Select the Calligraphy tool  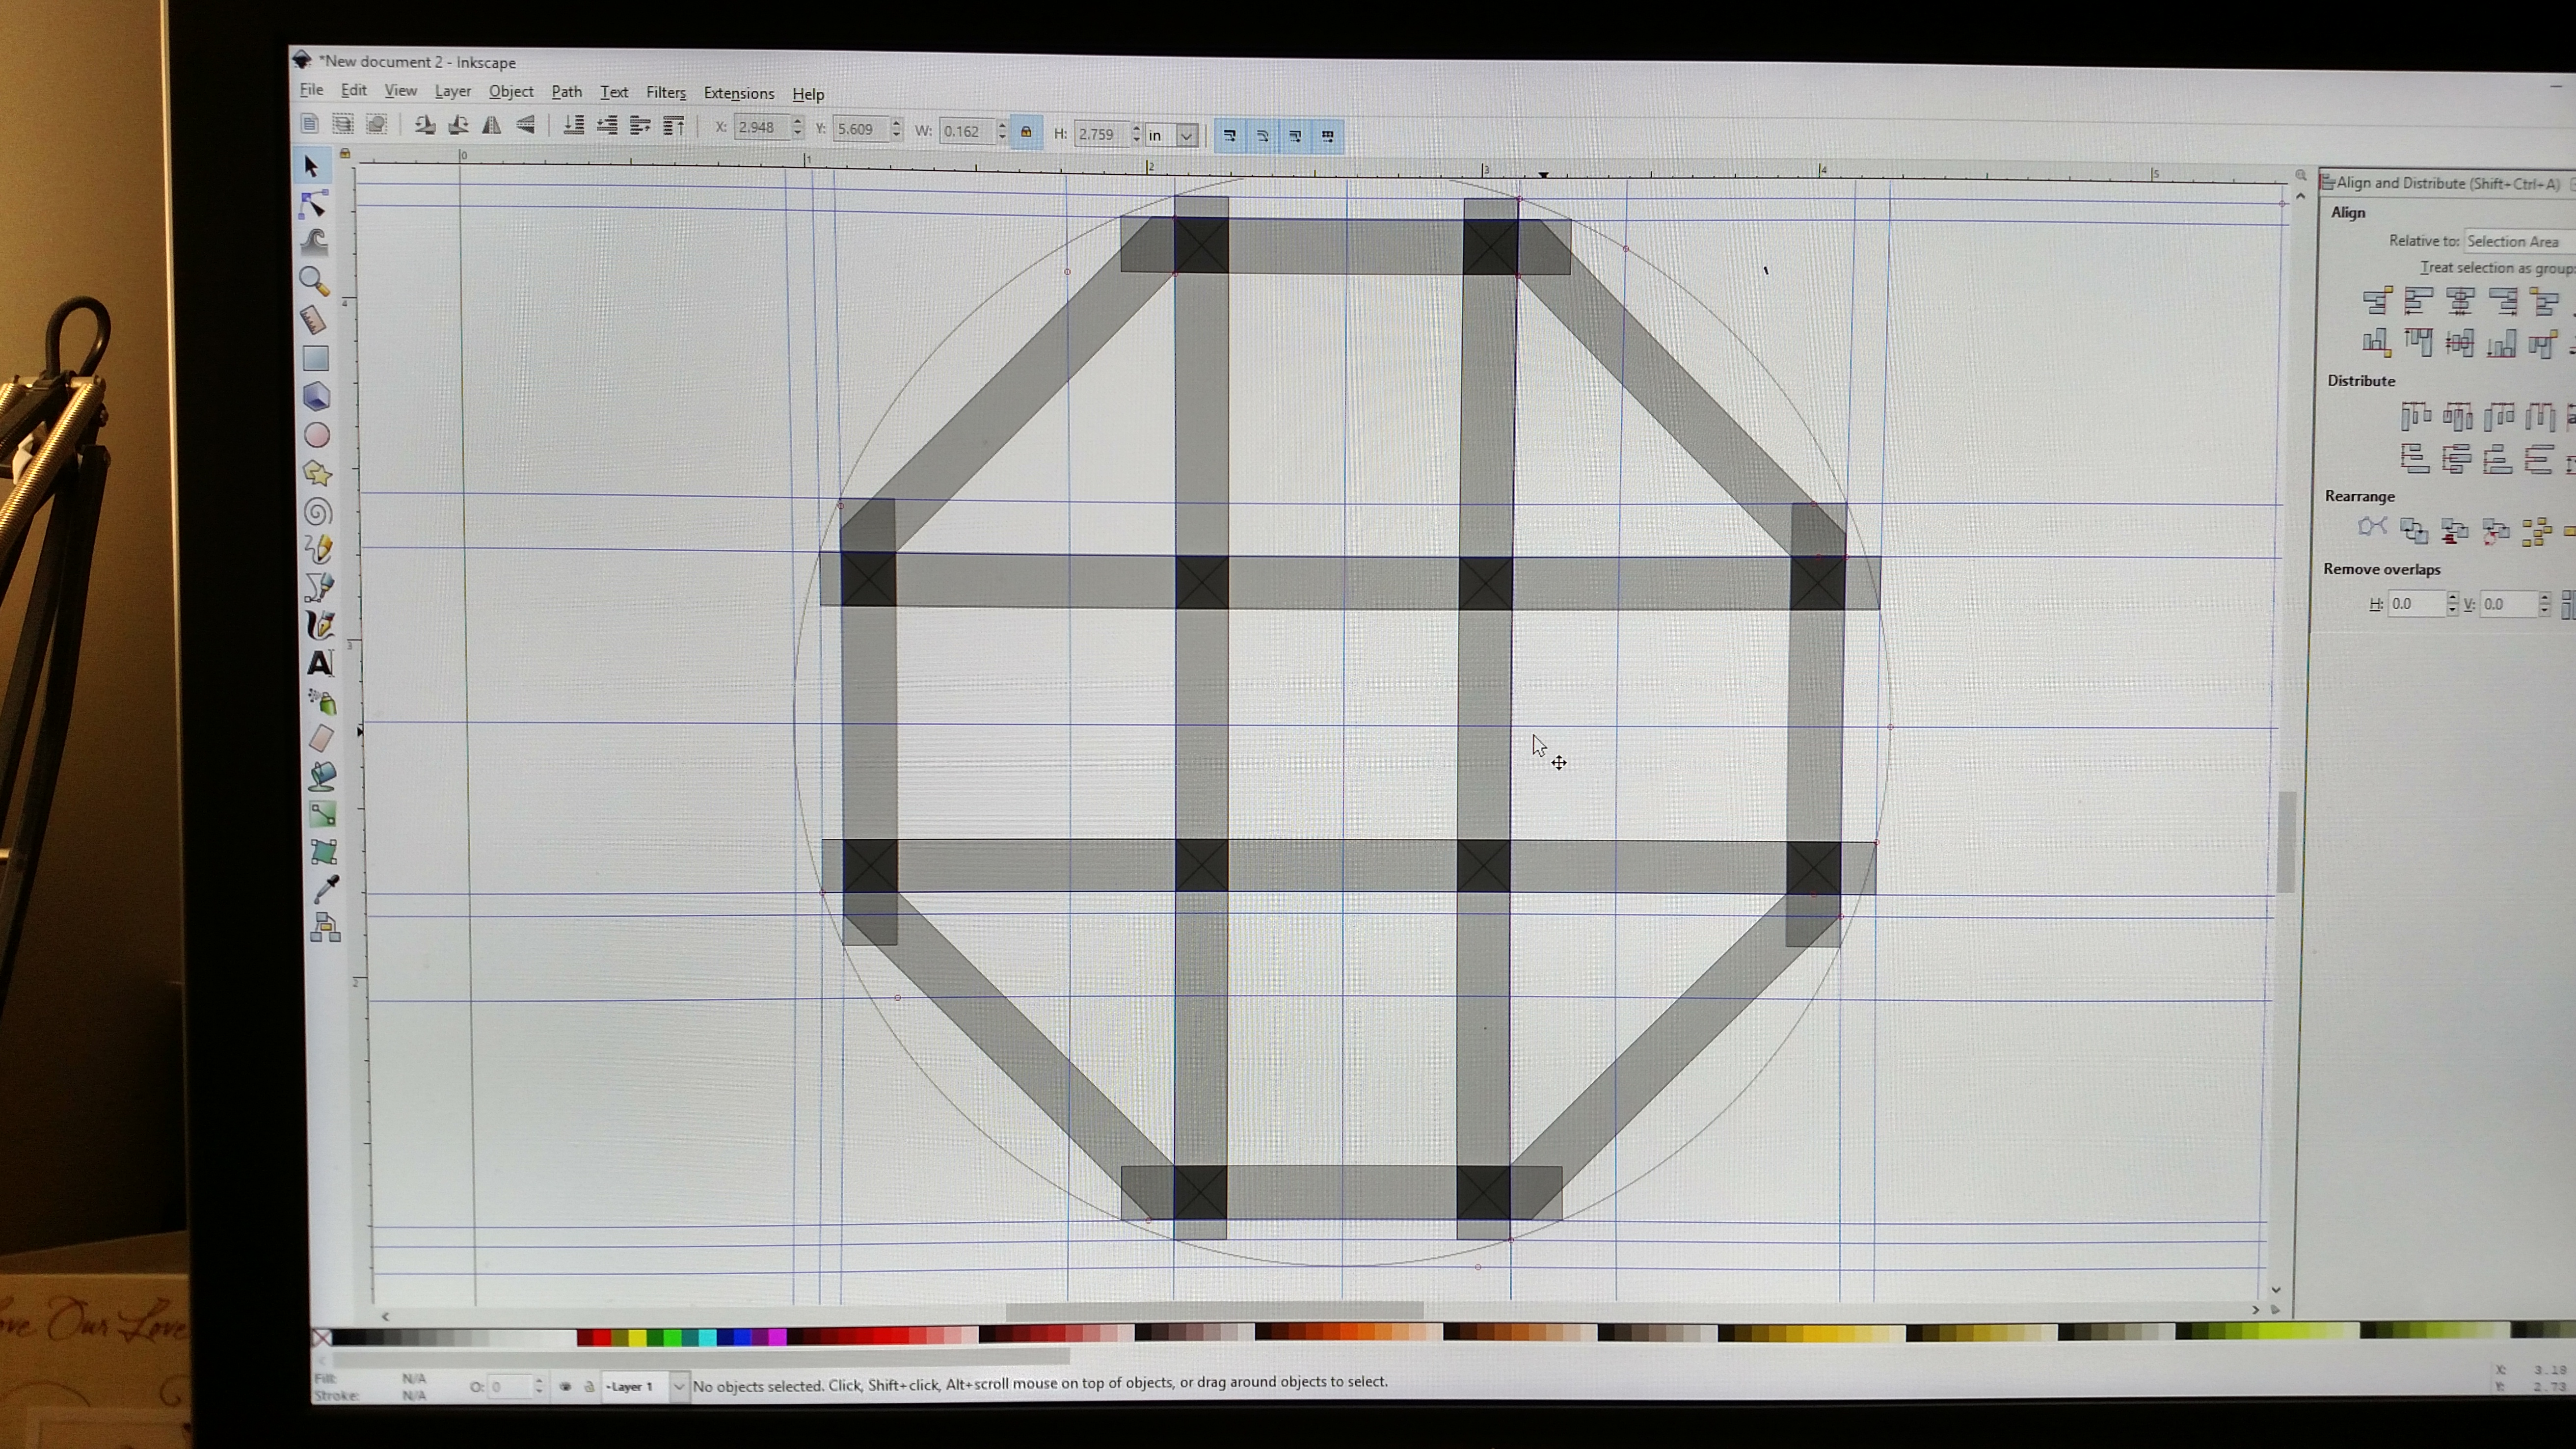click(x=320, y=625)
